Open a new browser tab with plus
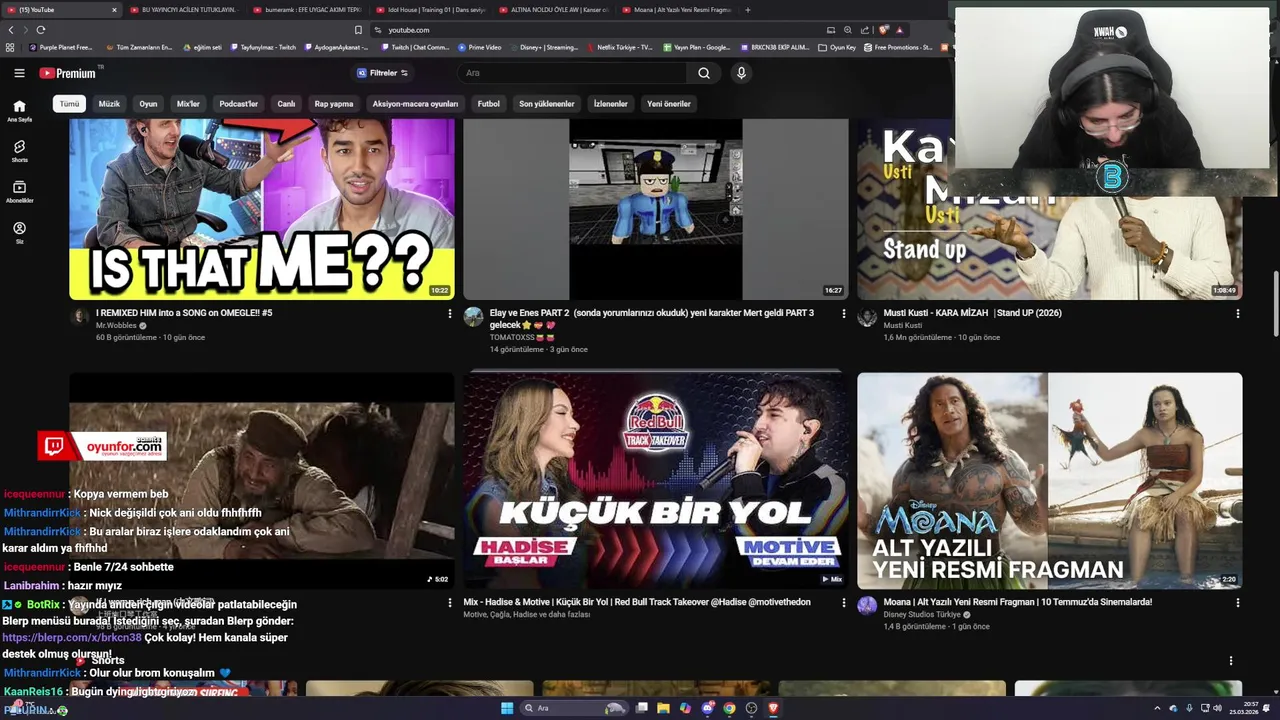1280x720 pixels. (x=748, y=10)
